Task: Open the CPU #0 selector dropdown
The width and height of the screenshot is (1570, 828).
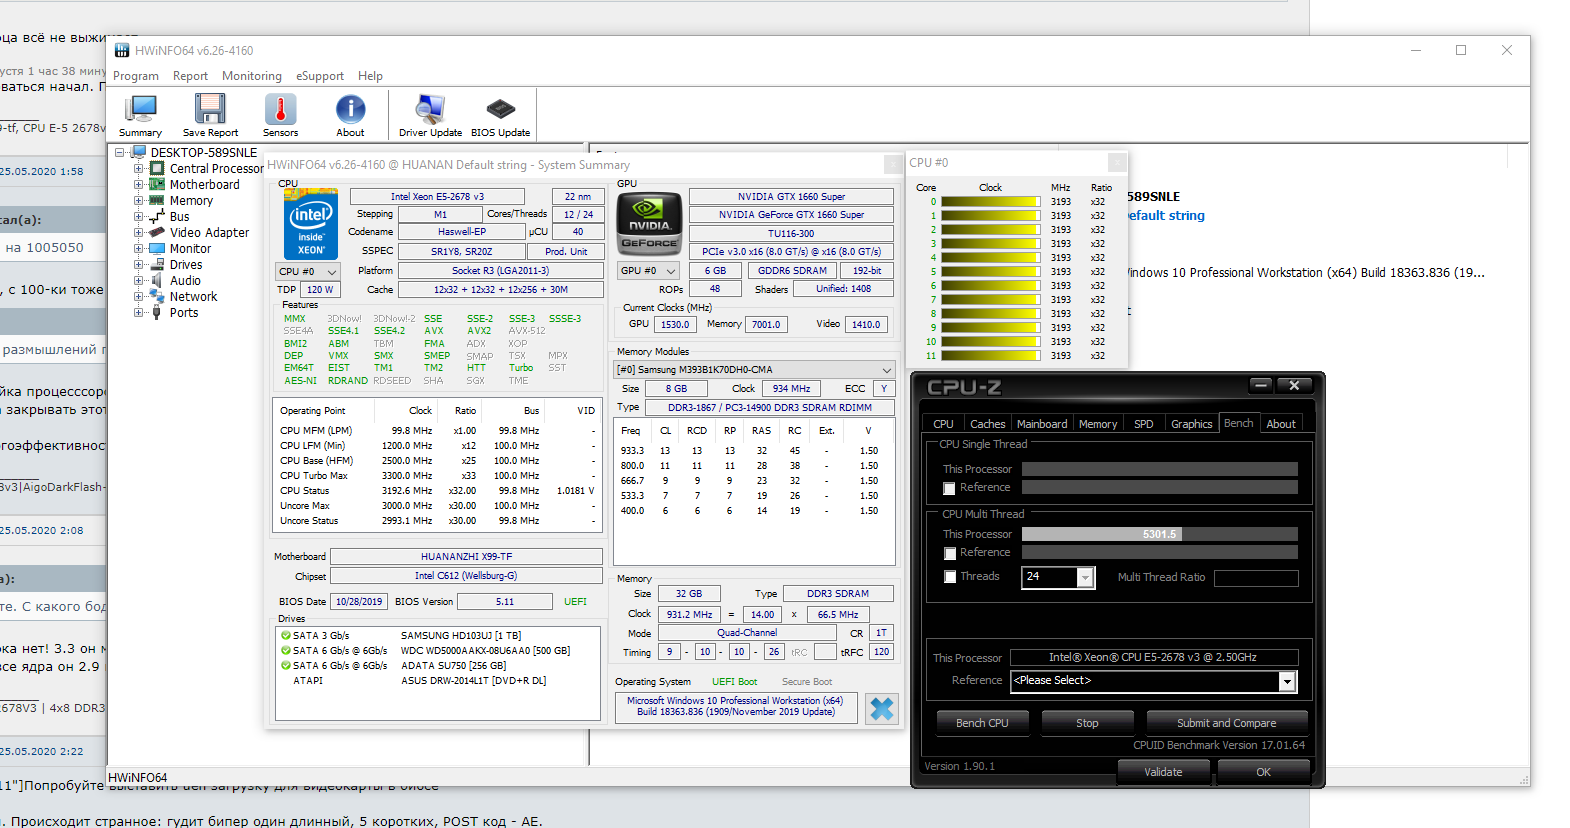Action: 308,271
